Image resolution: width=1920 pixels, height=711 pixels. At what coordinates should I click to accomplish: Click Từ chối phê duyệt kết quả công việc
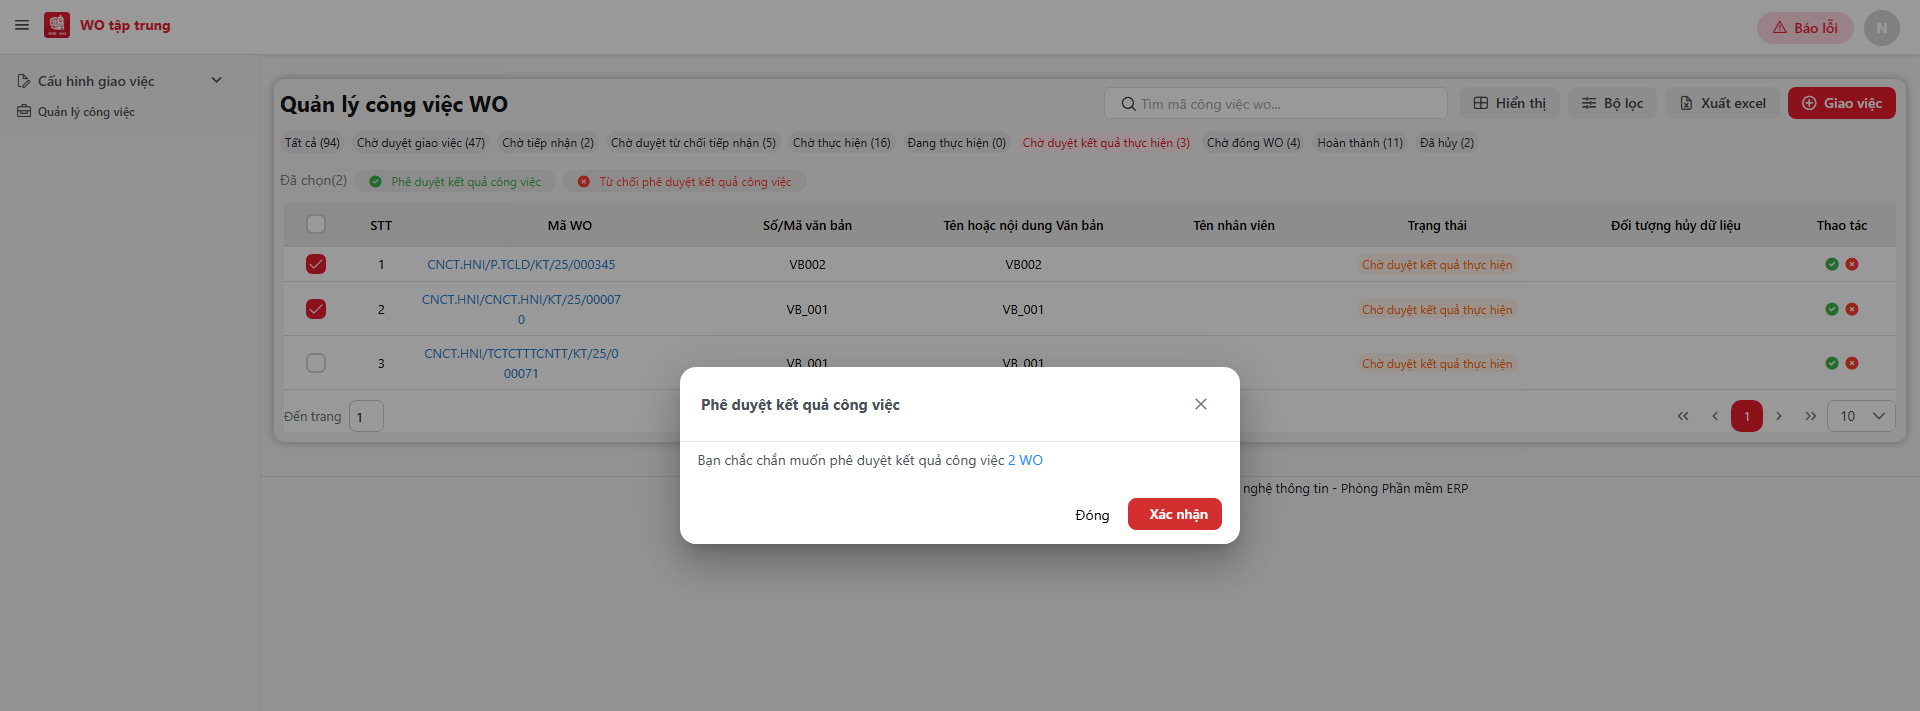click(x=685, y=182)
